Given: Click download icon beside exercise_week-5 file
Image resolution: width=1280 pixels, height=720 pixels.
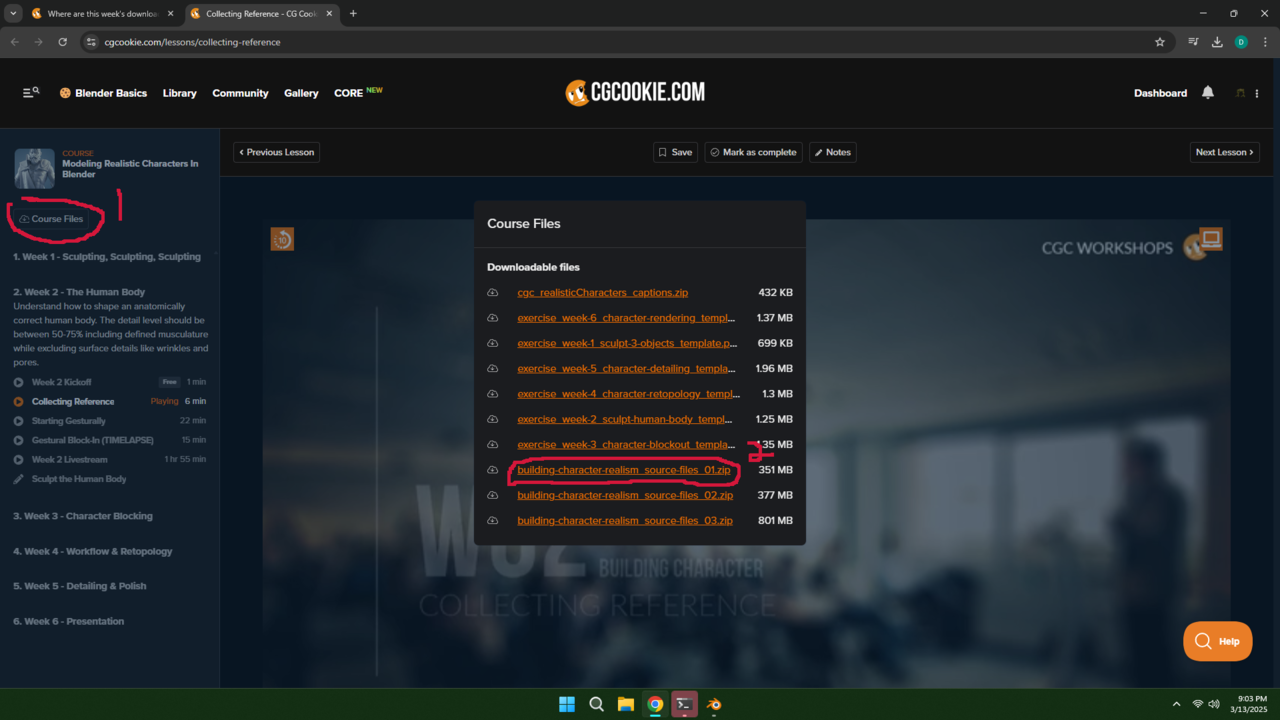Looking at the screenshot, I should [493, 369].
